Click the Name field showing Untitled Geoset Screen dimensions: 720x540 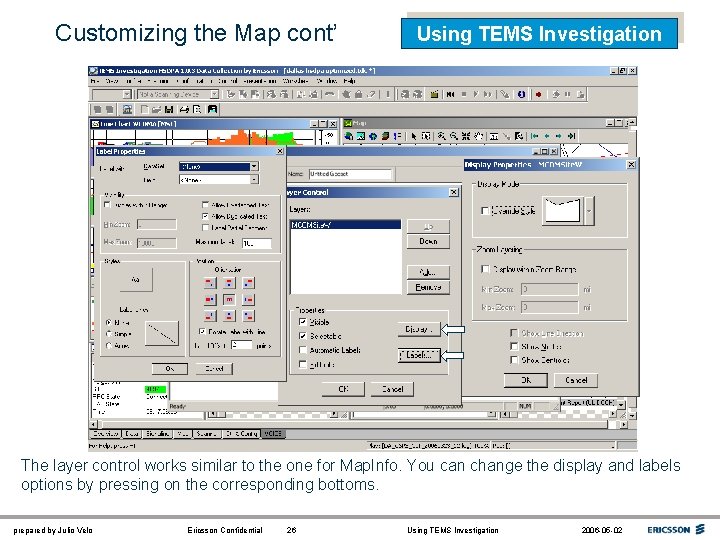pos(350,174)
